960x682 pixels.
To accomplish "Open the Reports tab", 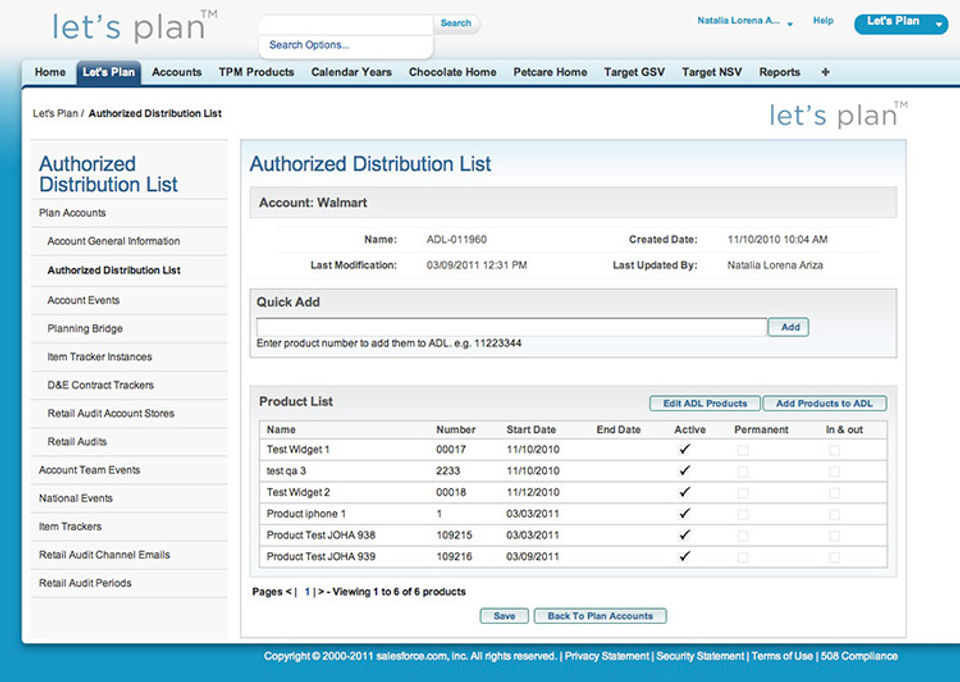I will click(779, 72).
